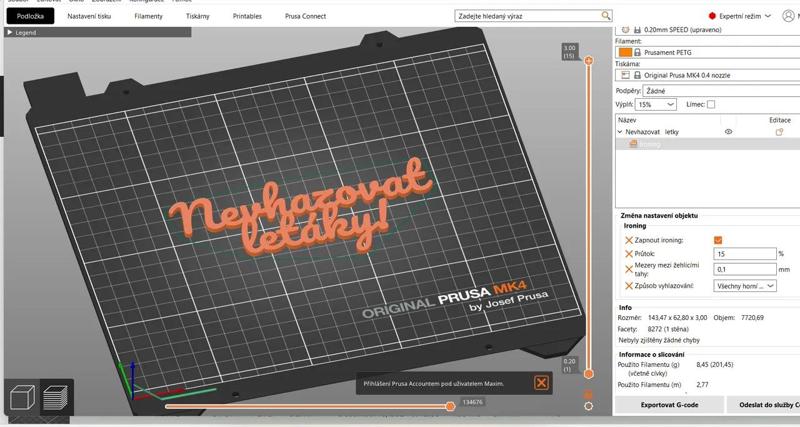Click the Název column header
800x427 pixels.
point(627,120)
